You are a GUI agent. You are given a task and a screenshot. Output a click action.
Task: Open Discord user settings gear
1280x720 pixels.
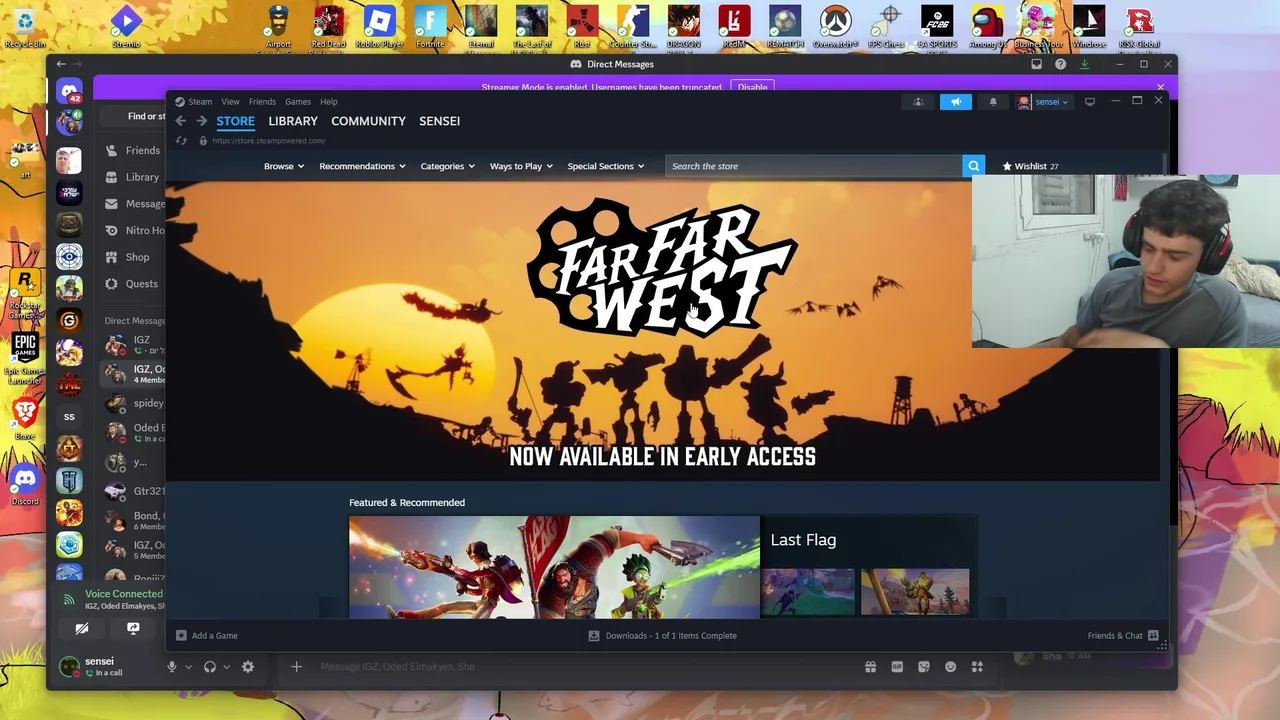[248, 667]
